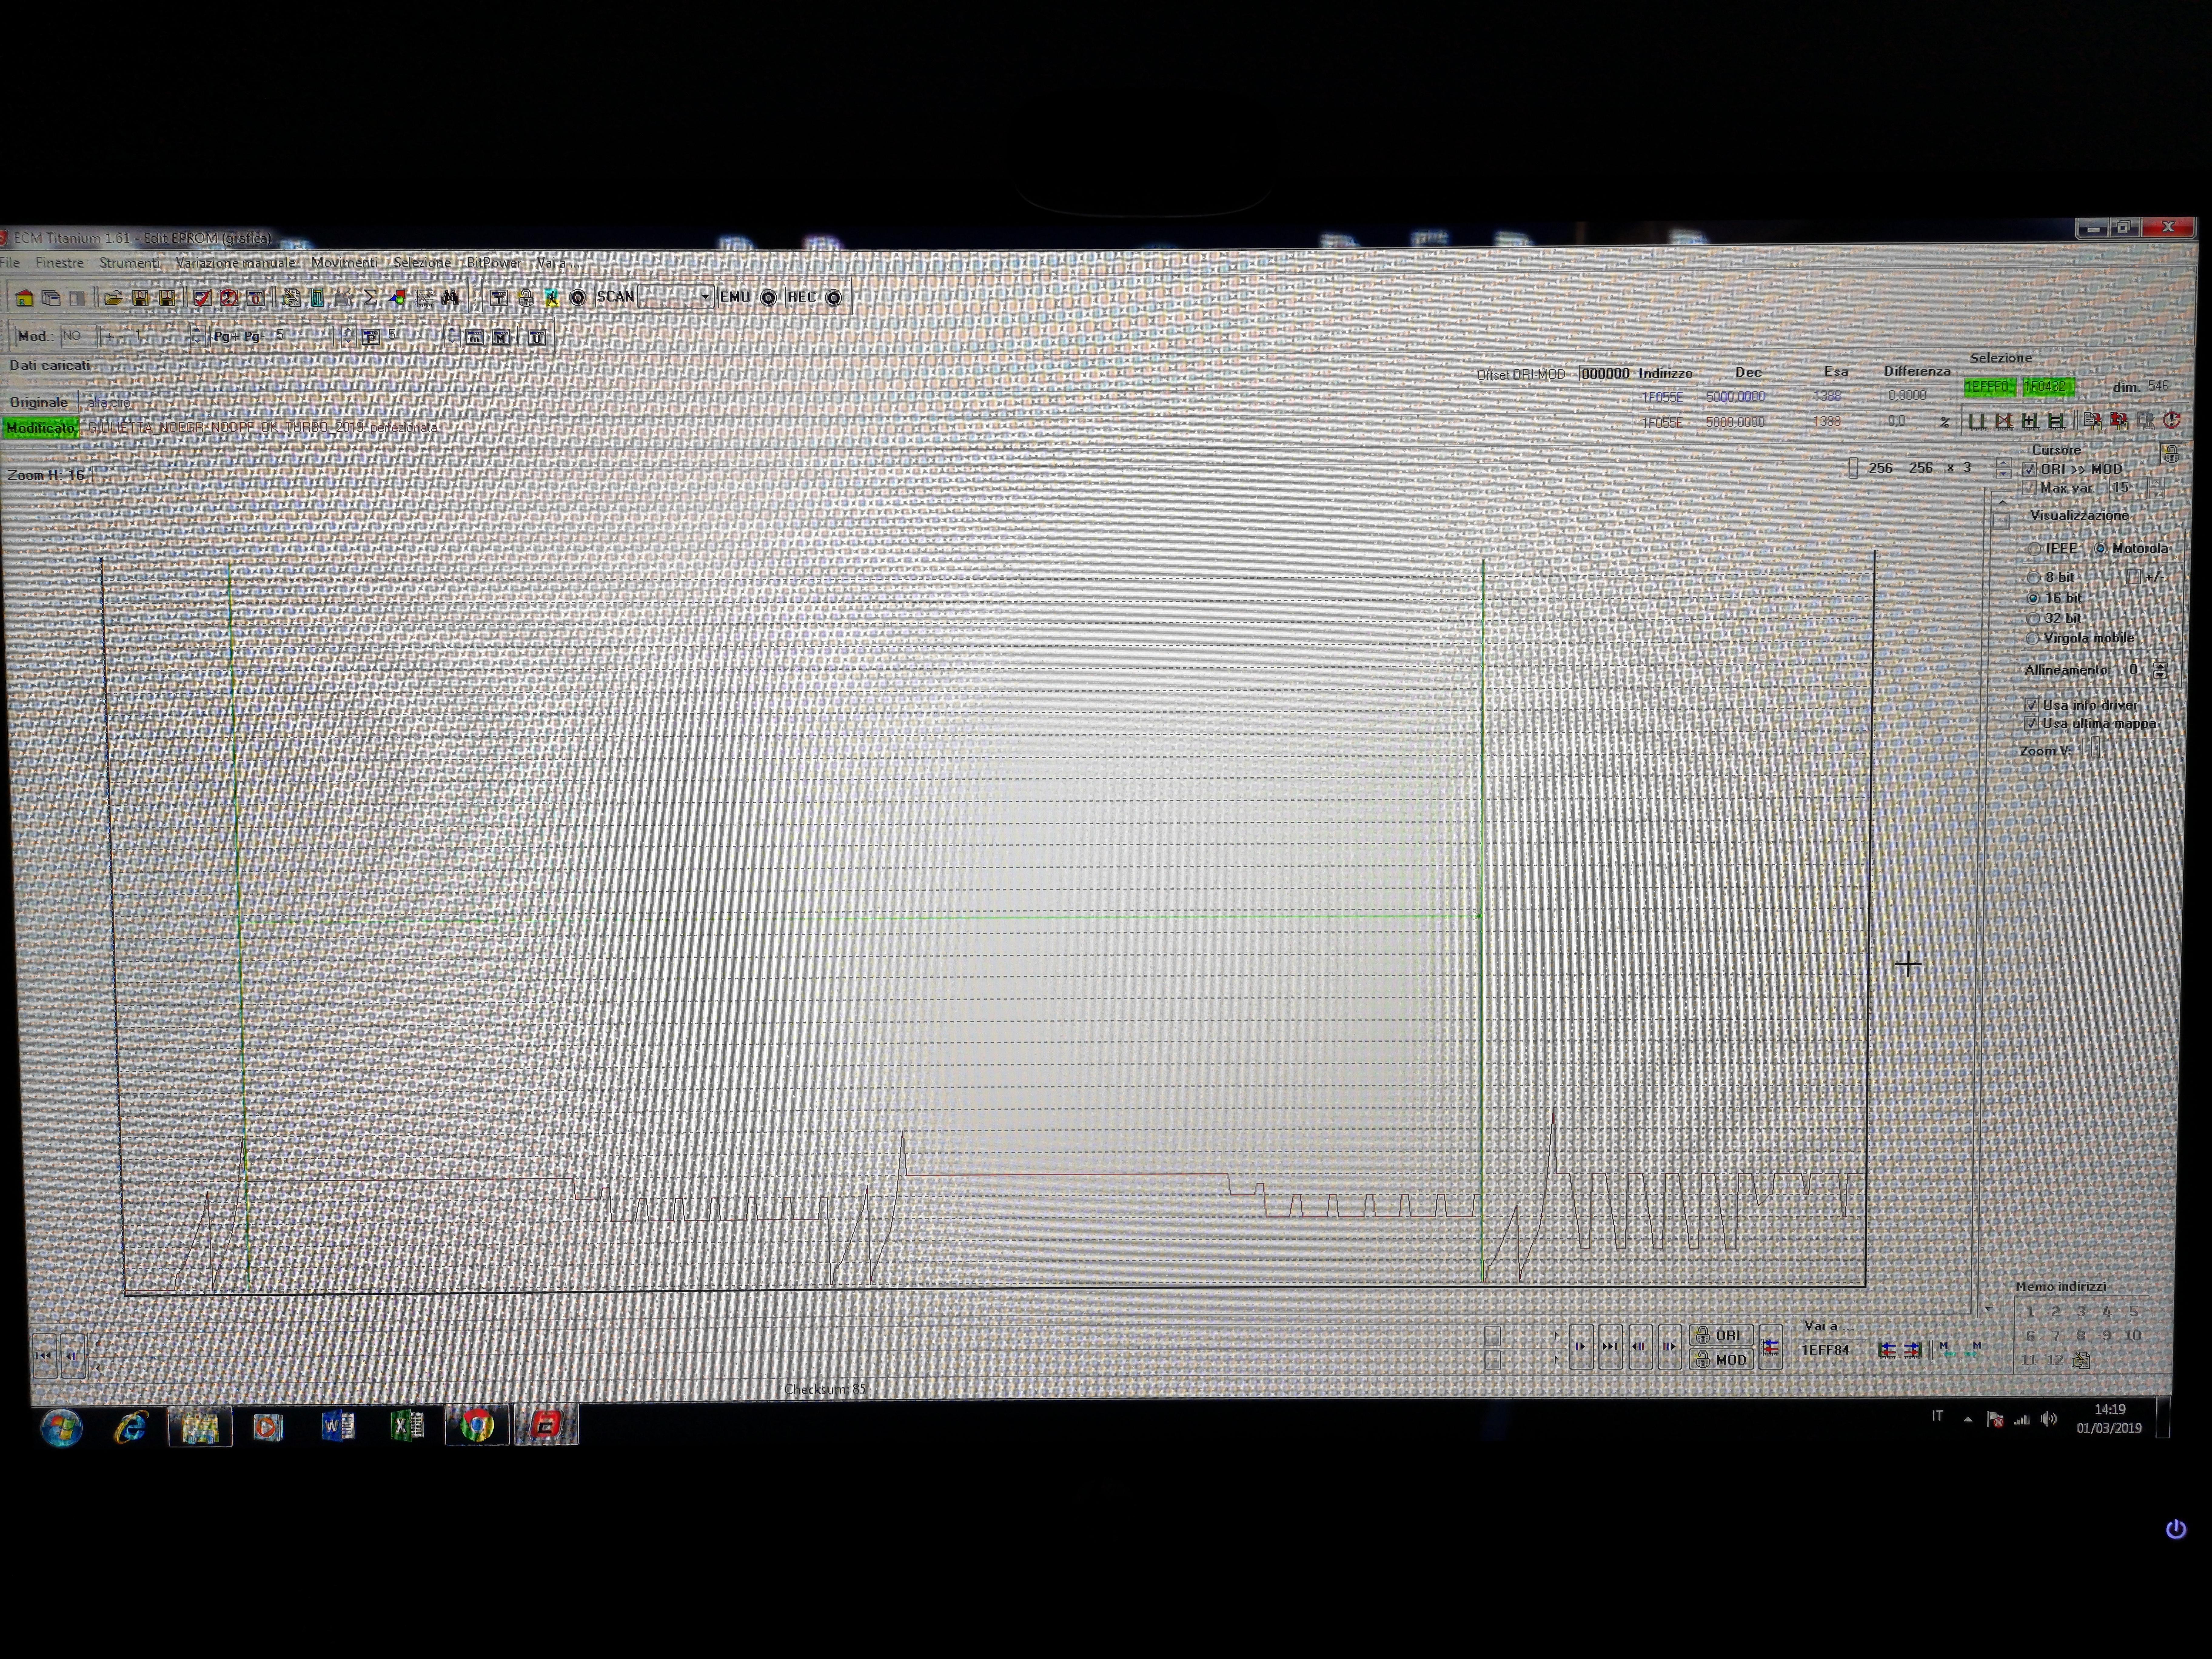Click the Zoom H slider thumb
The height and width of the screenshot is (1659, 2212).
click(1853, 468)
